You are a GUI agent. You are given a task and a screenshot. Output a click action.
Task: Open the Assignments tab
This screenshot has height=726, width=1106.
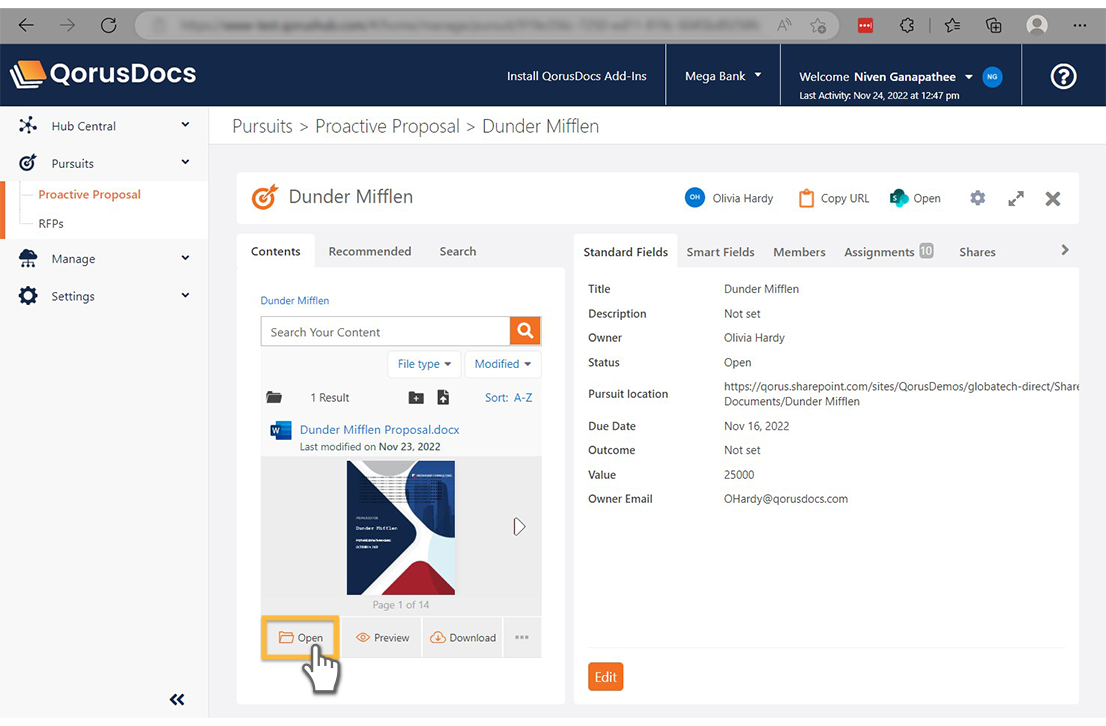[x=889, y=252]
